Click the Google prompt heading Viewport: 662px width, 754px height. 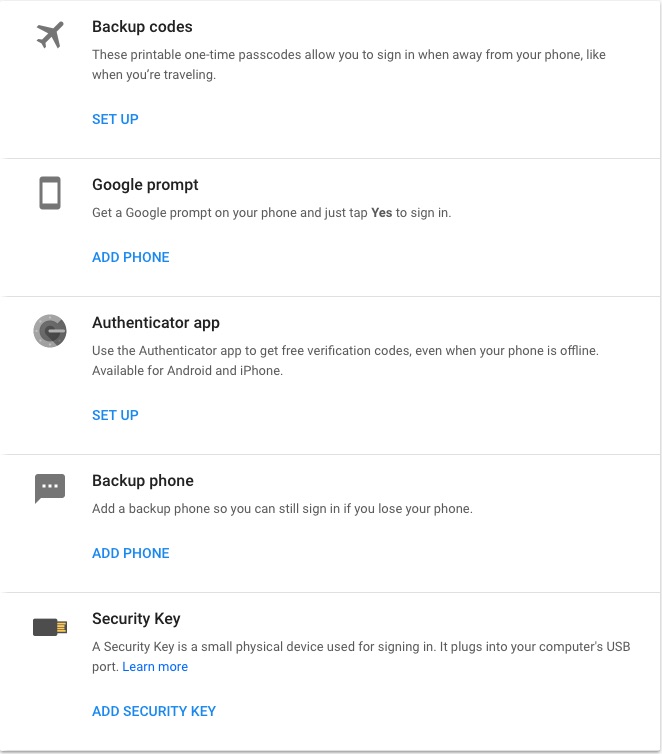click(x=145, y=185)
